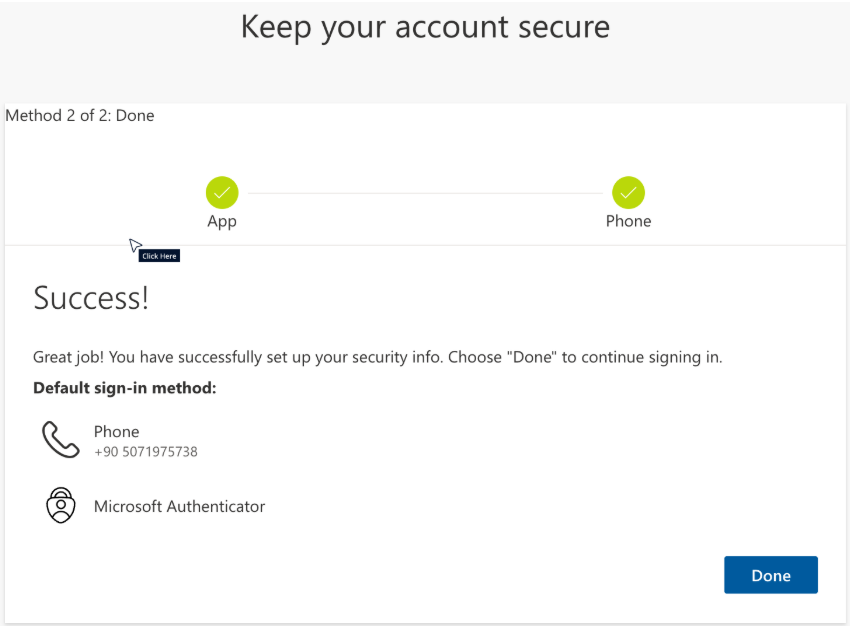
Task: Click the "Keep your account secure" title
Action: click(425, 27)
